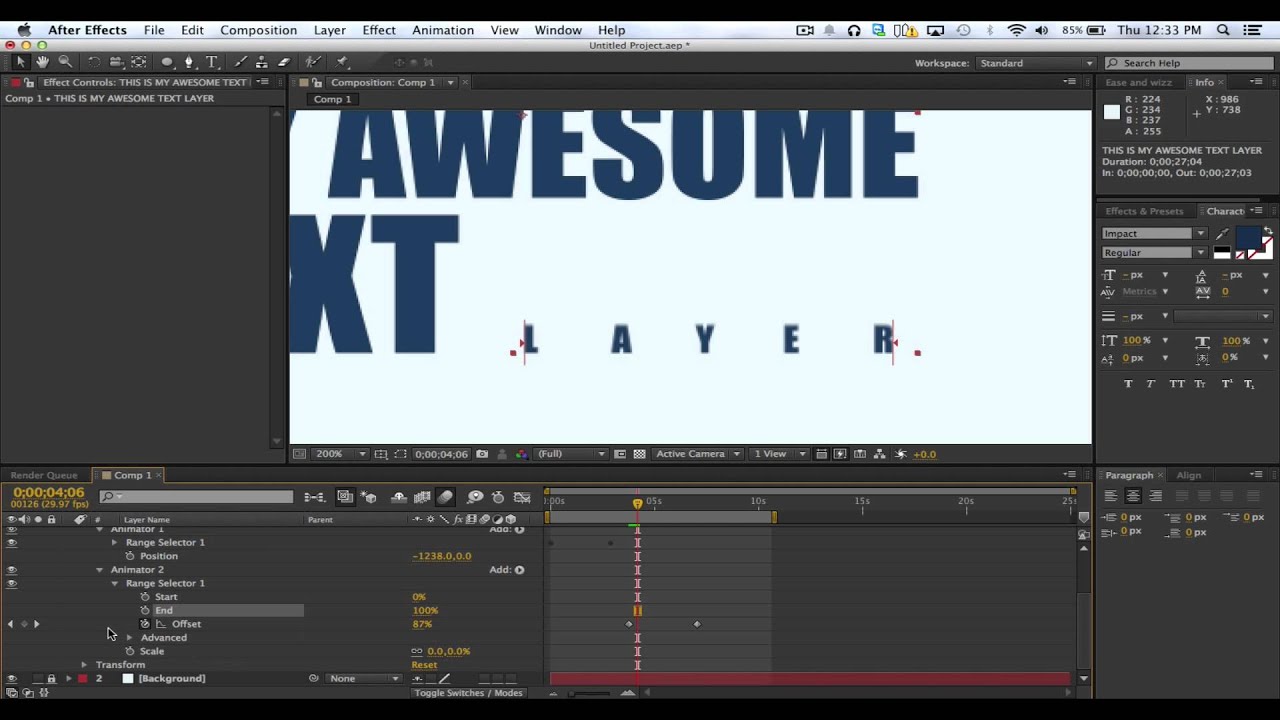Click the Choose grid and guide options icon
The image size is (1280, 720).
tap(381, 454)
